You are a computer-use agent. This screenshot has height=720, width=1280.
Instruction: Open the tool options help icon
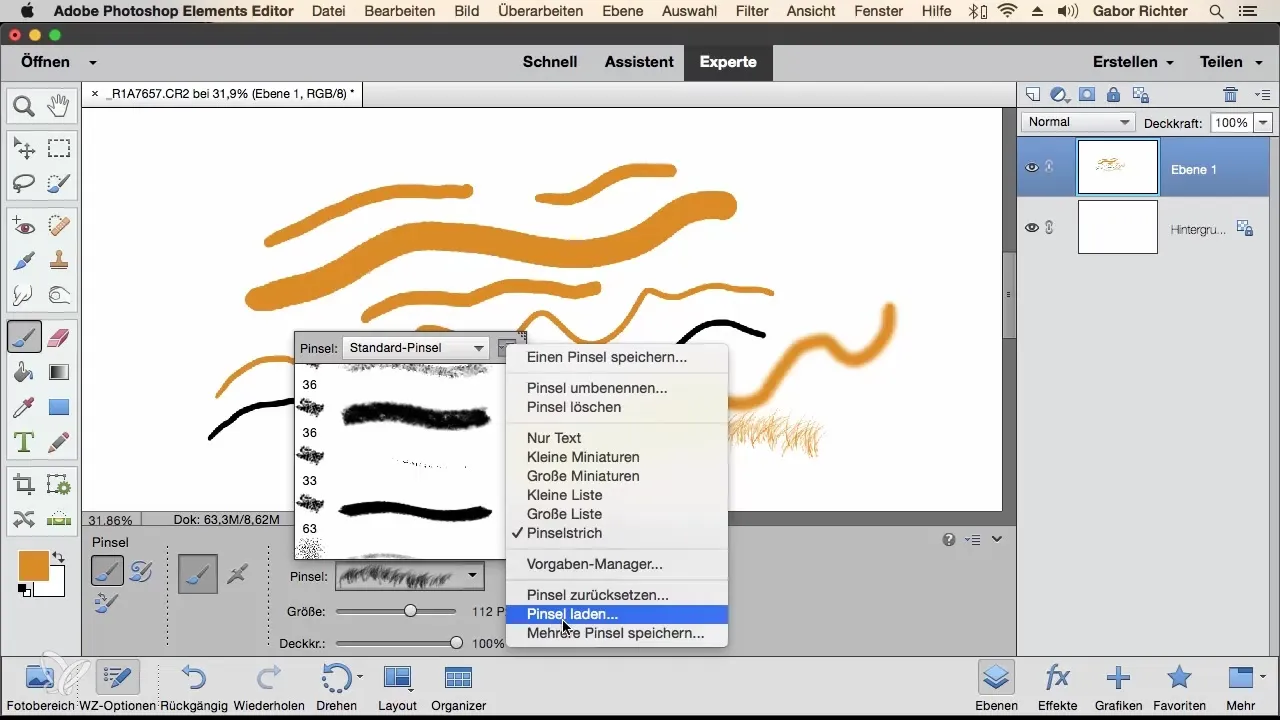pos(949,539)
